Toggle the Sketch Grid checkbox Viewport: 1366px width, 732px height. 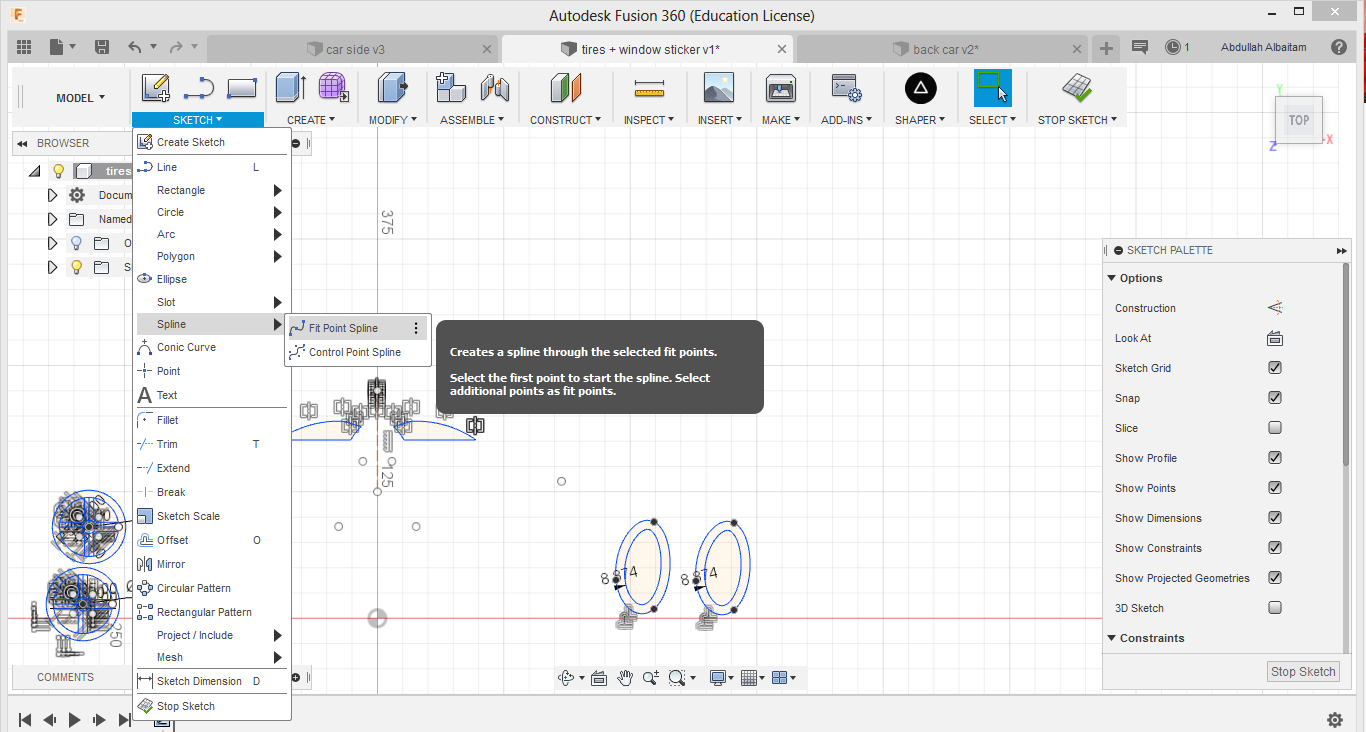click(x=1275, y=368)
